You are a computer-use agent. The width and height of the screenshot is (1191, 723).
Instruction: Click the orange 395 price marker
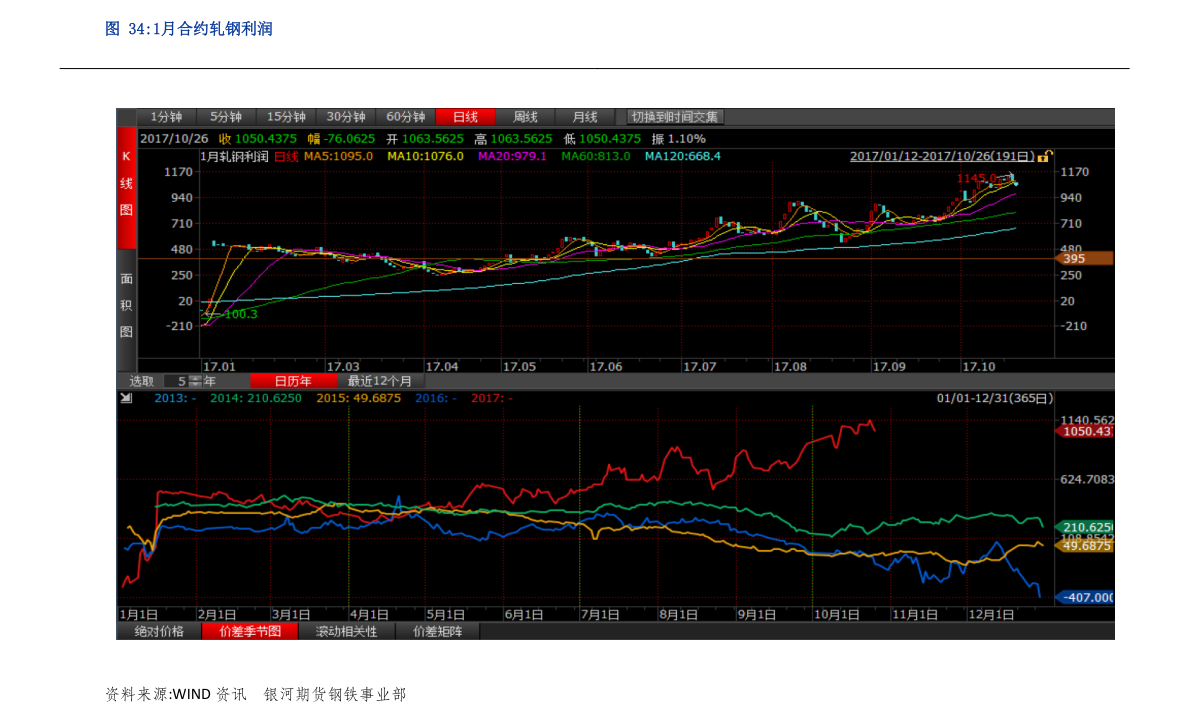pyautogui.click(x=1085, y=259)
